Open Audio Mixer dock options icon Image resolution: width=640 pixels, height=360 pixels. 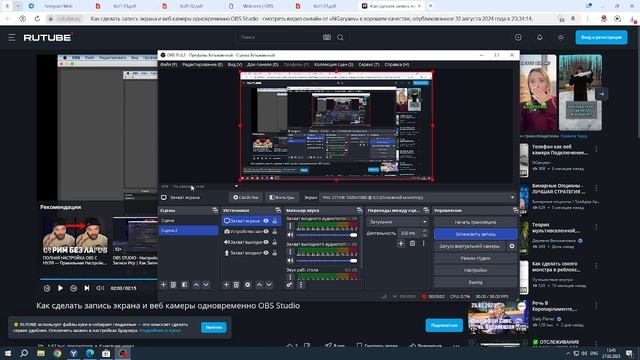click(x=359, y=210)
